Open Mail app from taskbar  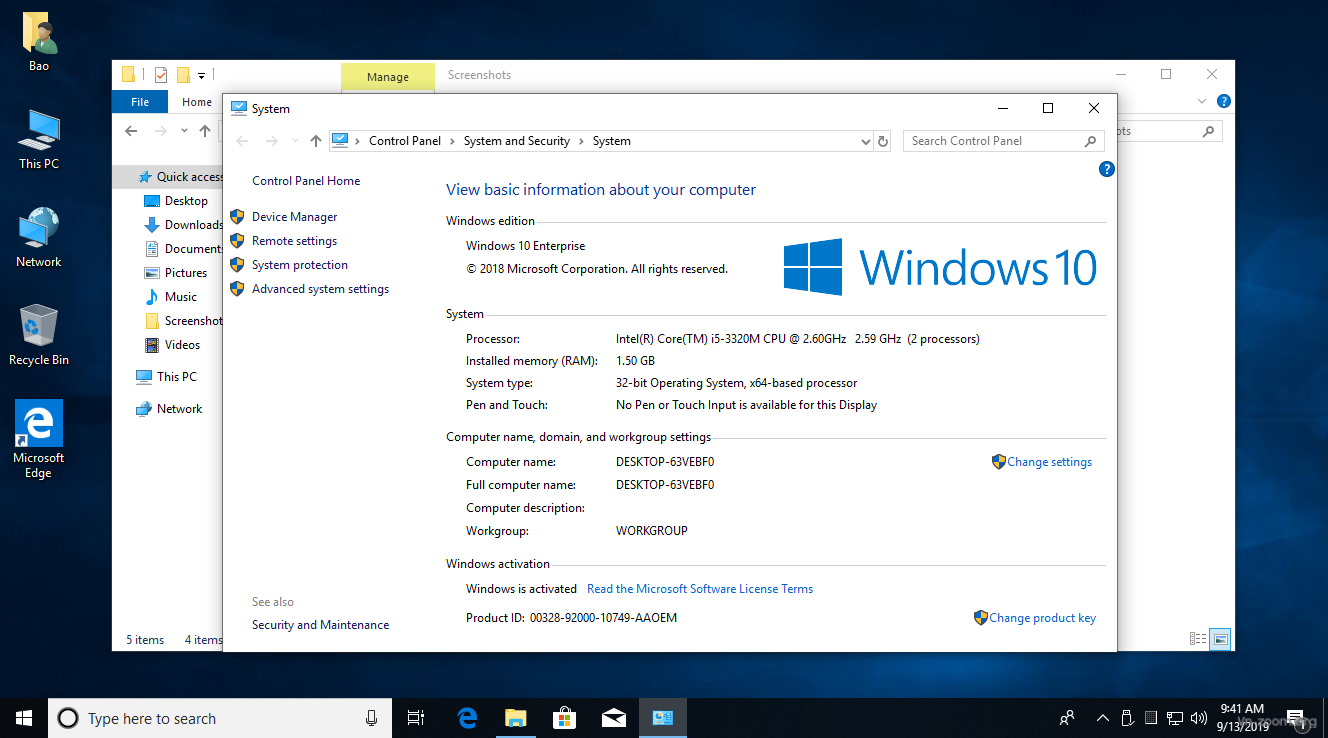[x=613, y=718]
